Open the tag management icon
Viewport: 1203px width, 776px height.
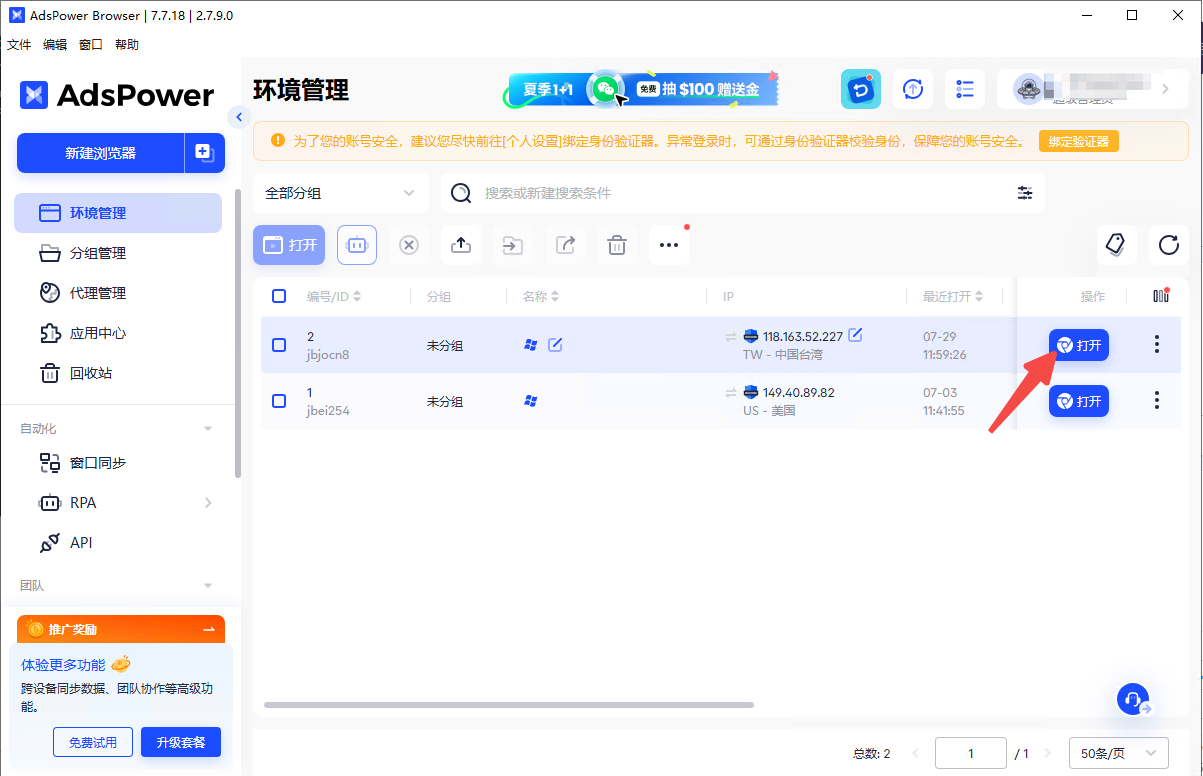(1115, 245)
